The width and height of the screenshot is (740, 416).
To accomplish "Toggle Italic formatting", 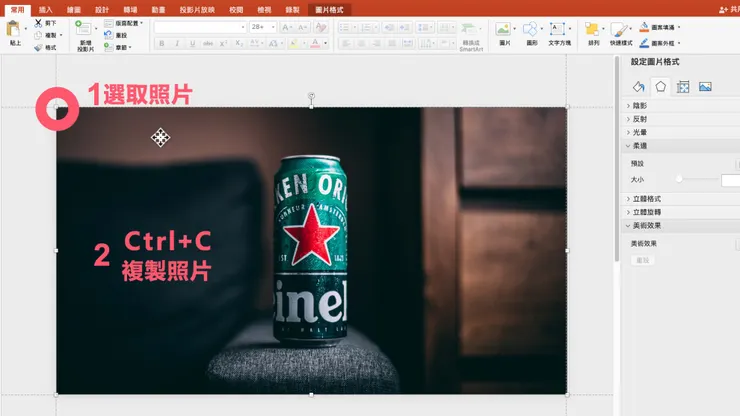I will (x=177, y=43).
